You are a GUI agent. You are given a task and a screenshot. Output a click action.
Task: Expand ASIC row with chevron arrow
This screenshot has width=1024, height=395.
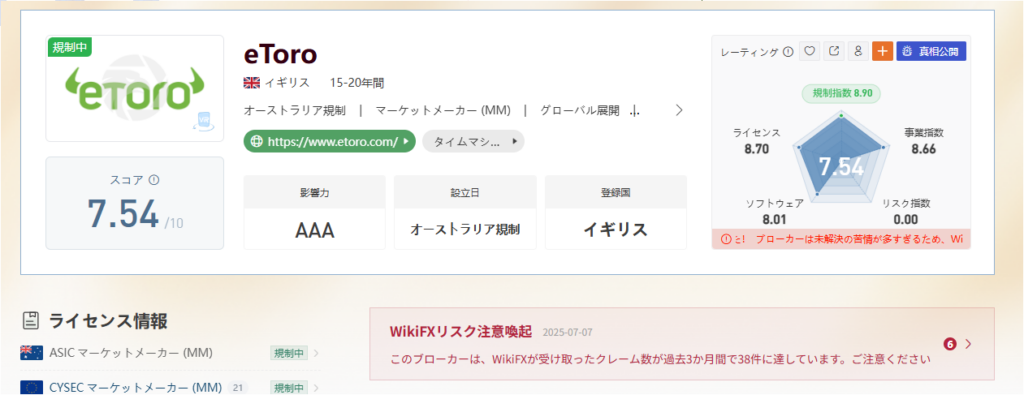[x=316, y=353]
